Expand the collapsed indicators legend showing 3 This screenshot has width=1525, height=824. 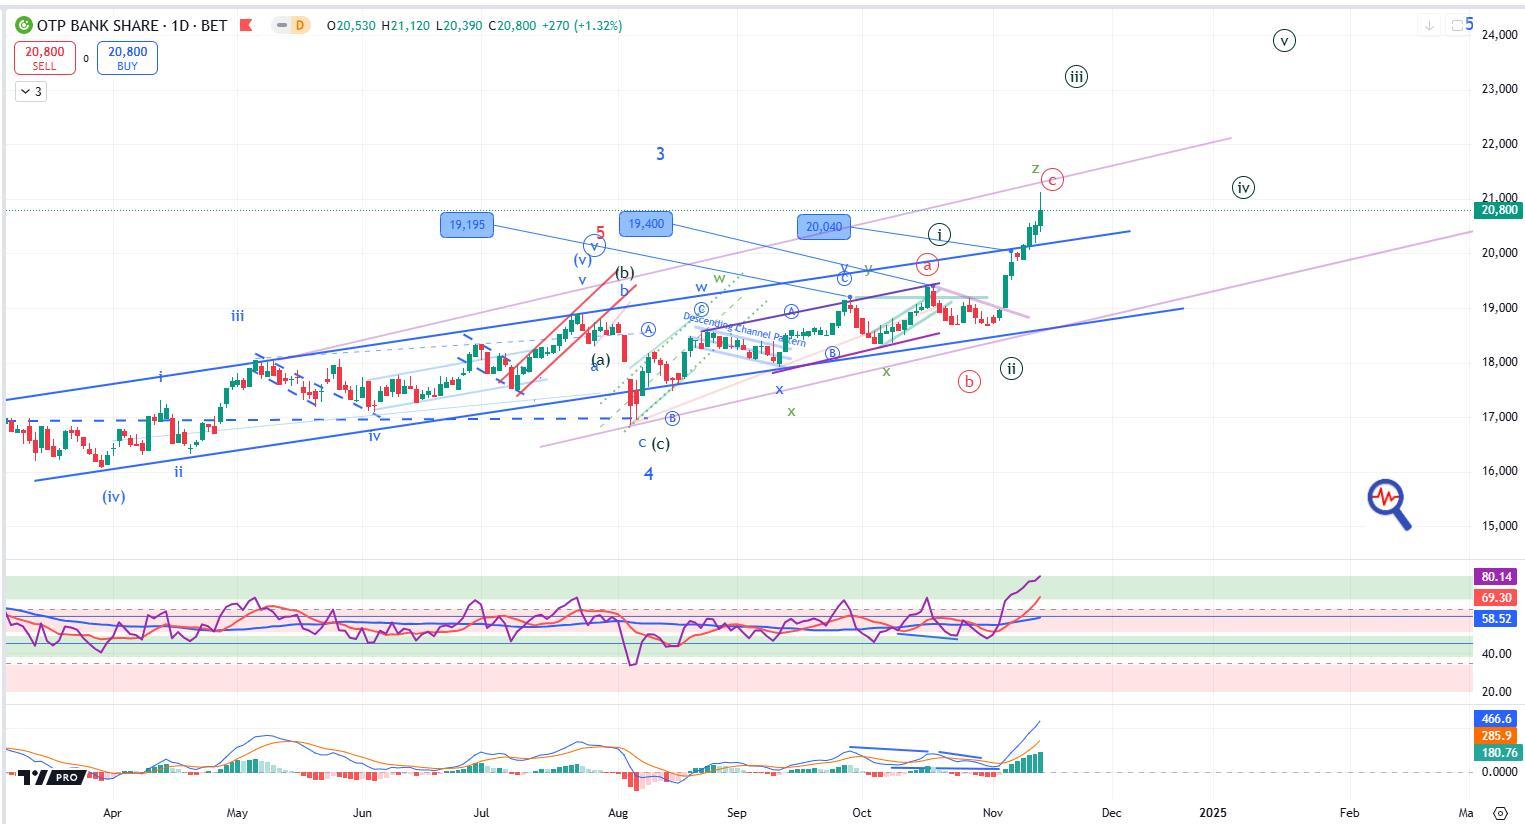tap(31, 92)
